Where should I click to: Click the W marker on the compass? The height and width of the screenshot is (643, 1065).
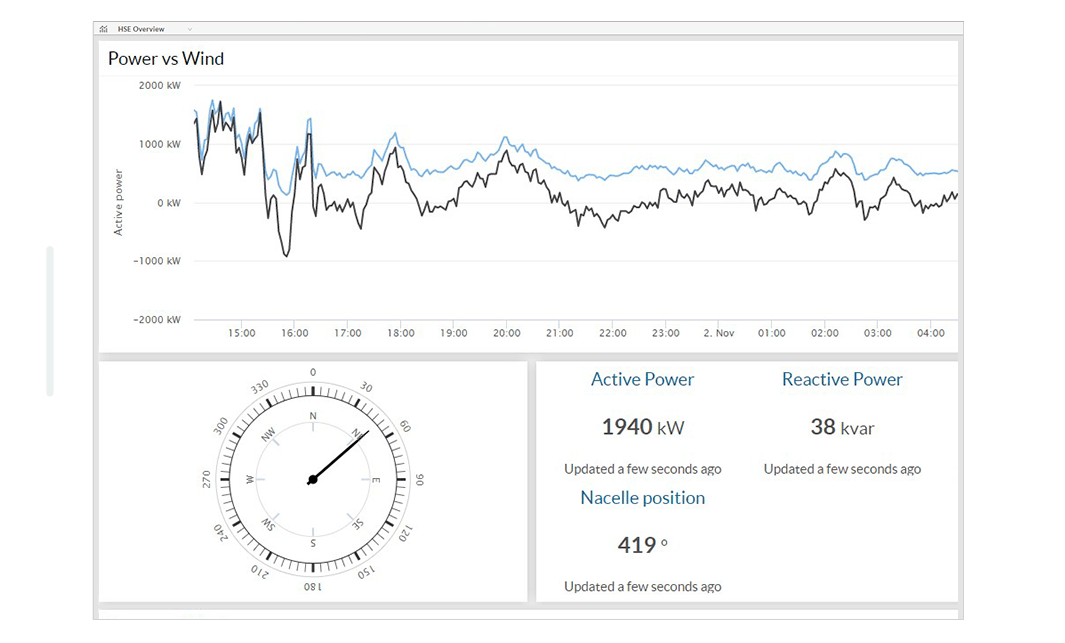(x=249, y=480)
